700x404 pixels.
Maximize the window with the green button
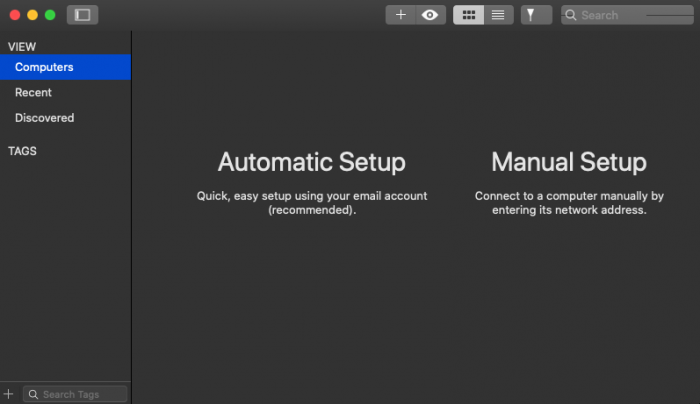pos(50,15)
